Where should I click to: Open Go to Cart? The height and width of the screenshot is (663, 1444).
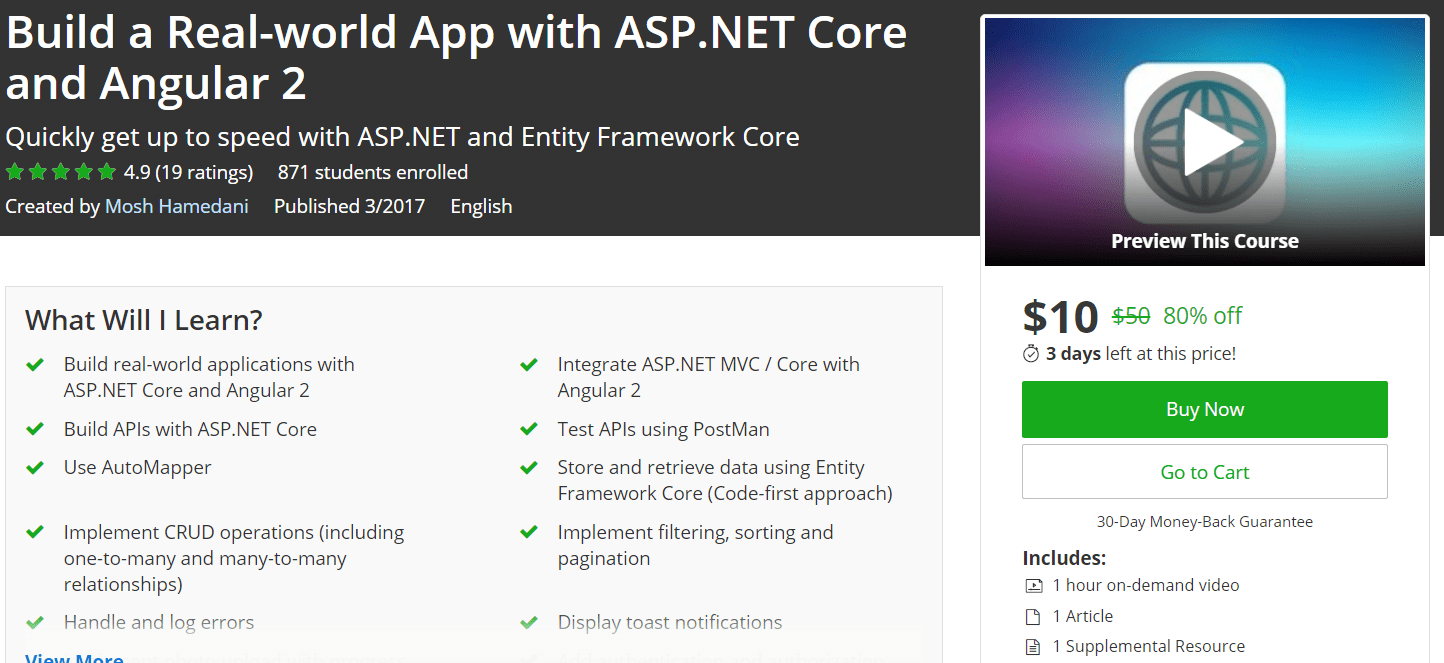pyautogui.click(x=1204, y=471)
